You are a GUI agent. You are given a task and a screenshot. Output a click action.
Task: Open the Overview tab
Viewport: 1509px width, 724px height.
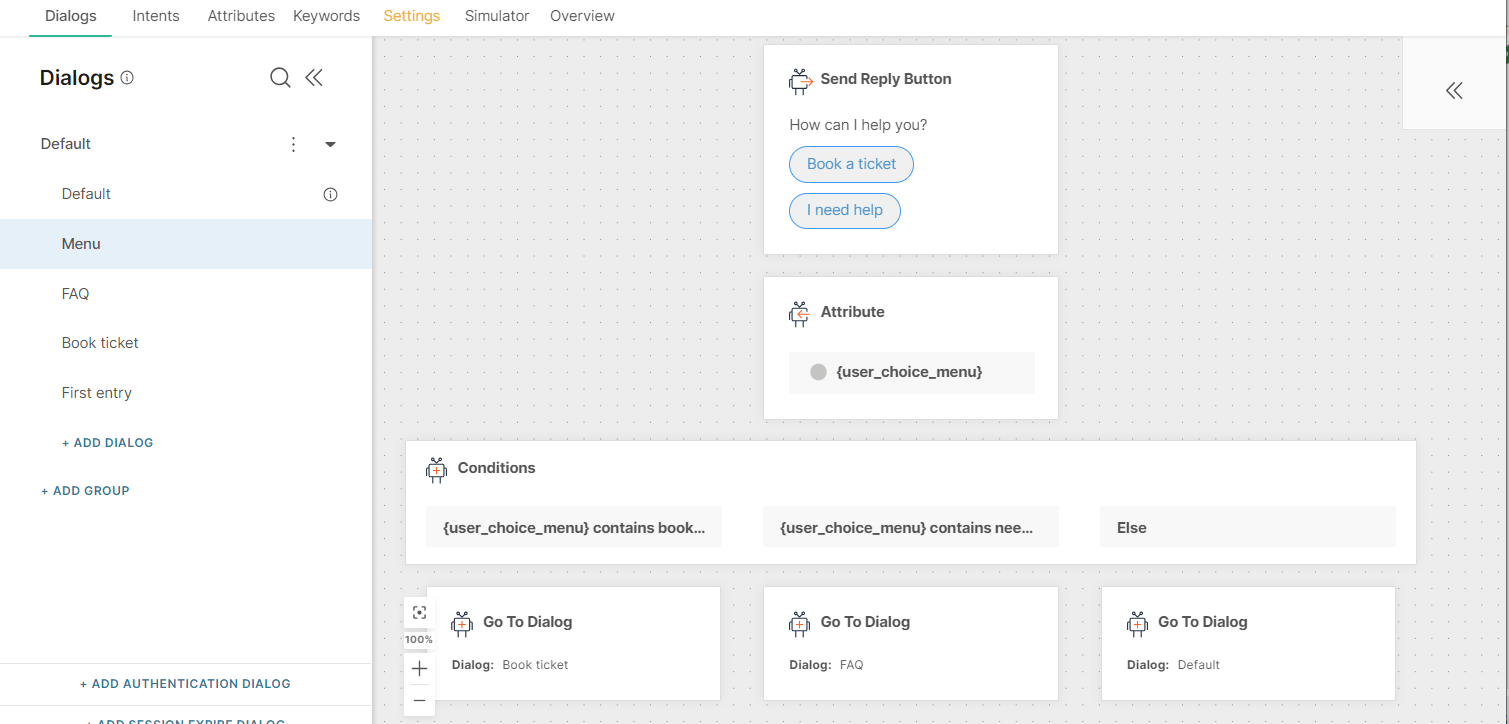click(x=582, y=16)
